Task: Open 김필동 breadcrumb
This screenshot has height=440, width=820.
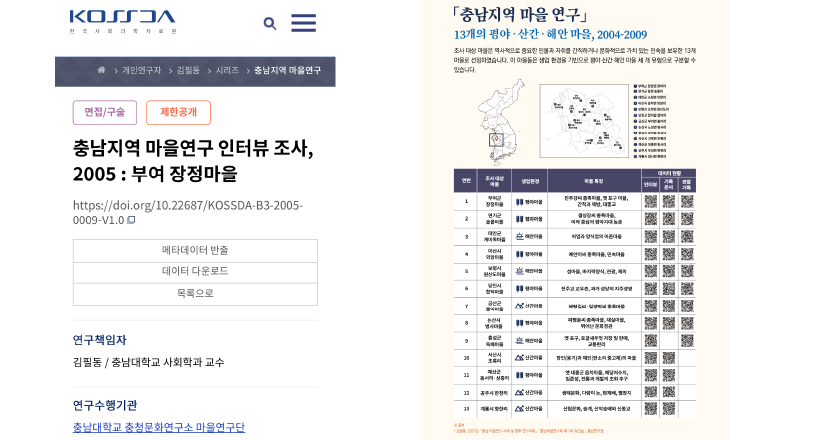Action: click(x=188, y=70)
